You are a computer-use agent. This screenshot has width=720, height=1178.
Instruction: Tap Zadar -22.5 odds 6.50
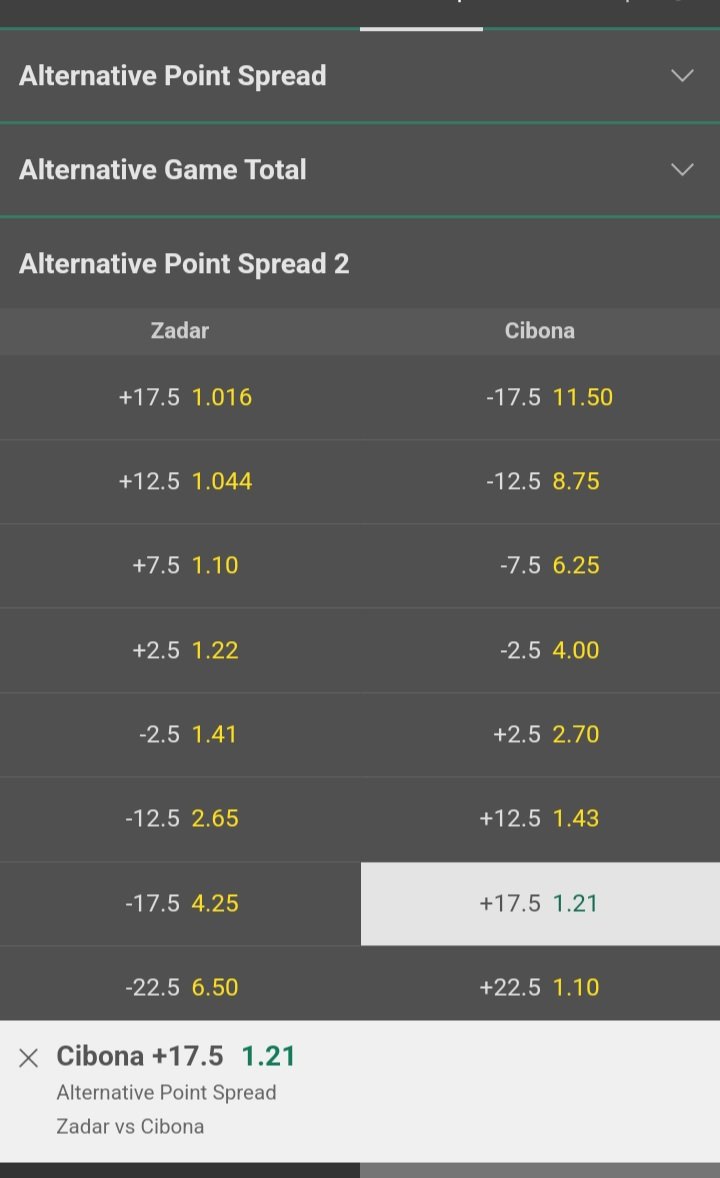pos(181,987)
